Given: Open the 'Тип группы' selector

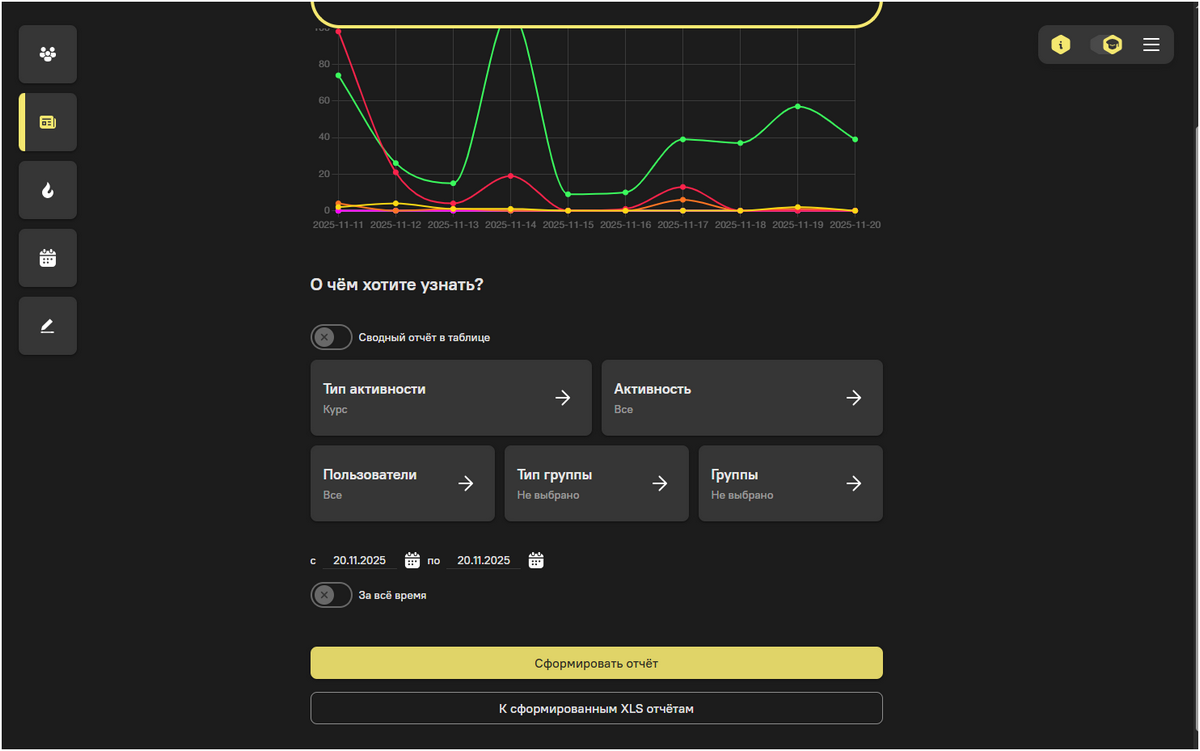Looking at the screenshot, I should 596,483.
